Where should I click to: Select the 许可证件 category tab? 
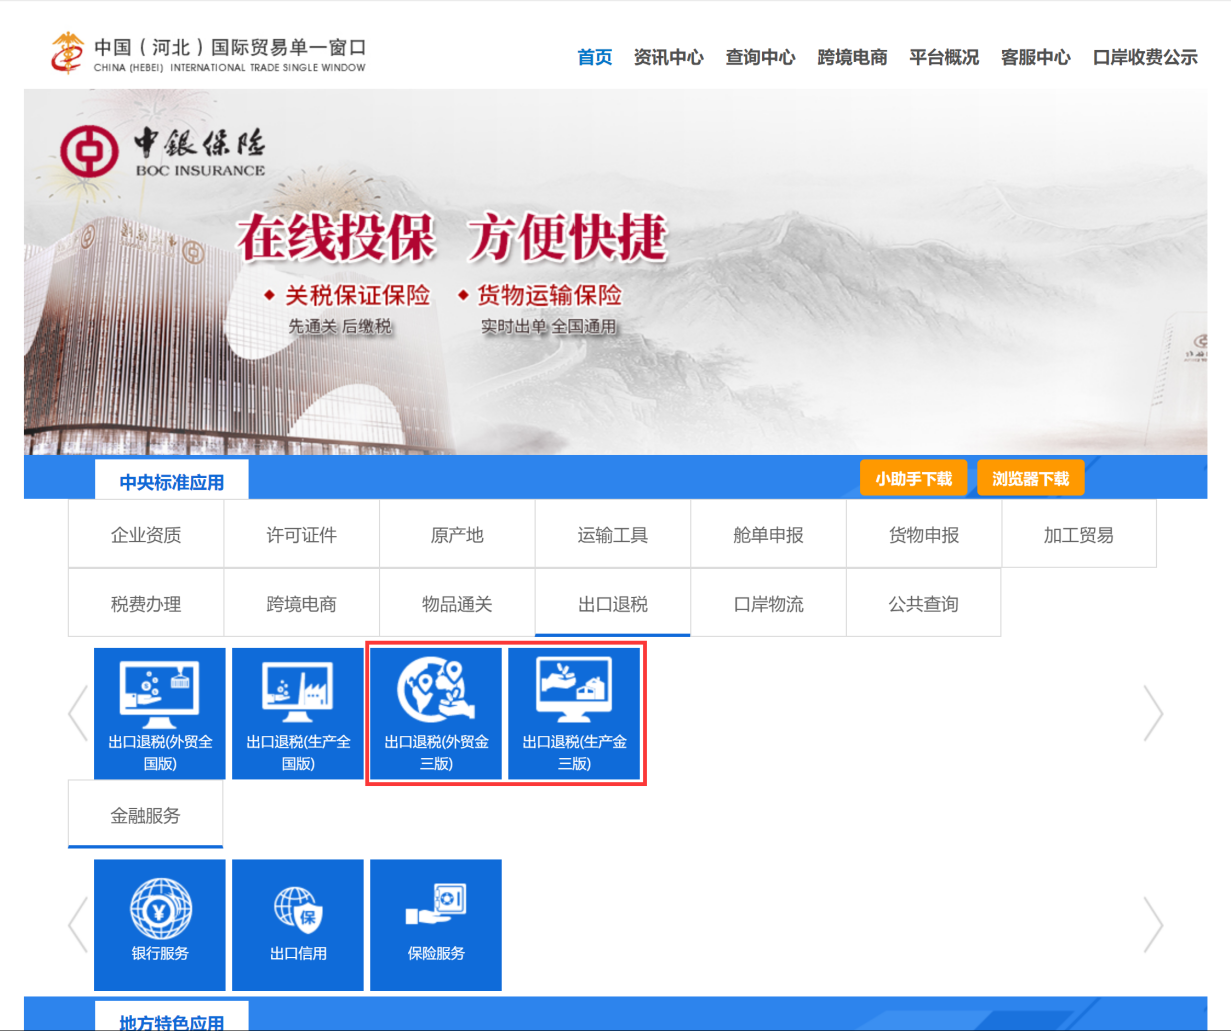pos(302,535)
